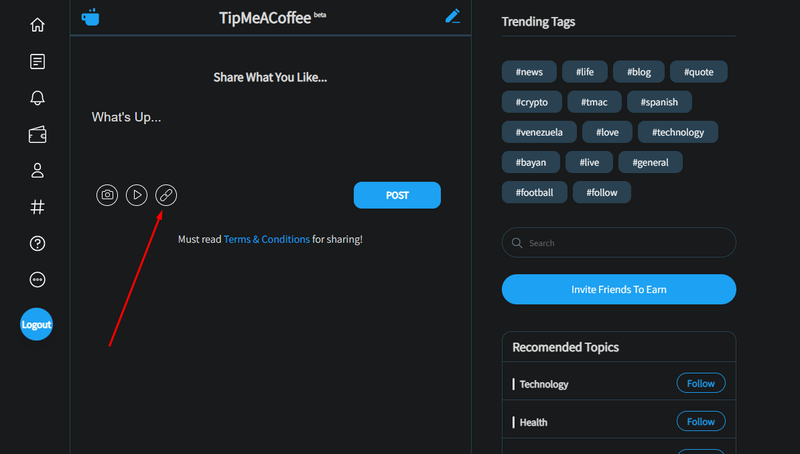Open the notifications bell icon
Screen dimensions: 800x454
coord(37,98)
